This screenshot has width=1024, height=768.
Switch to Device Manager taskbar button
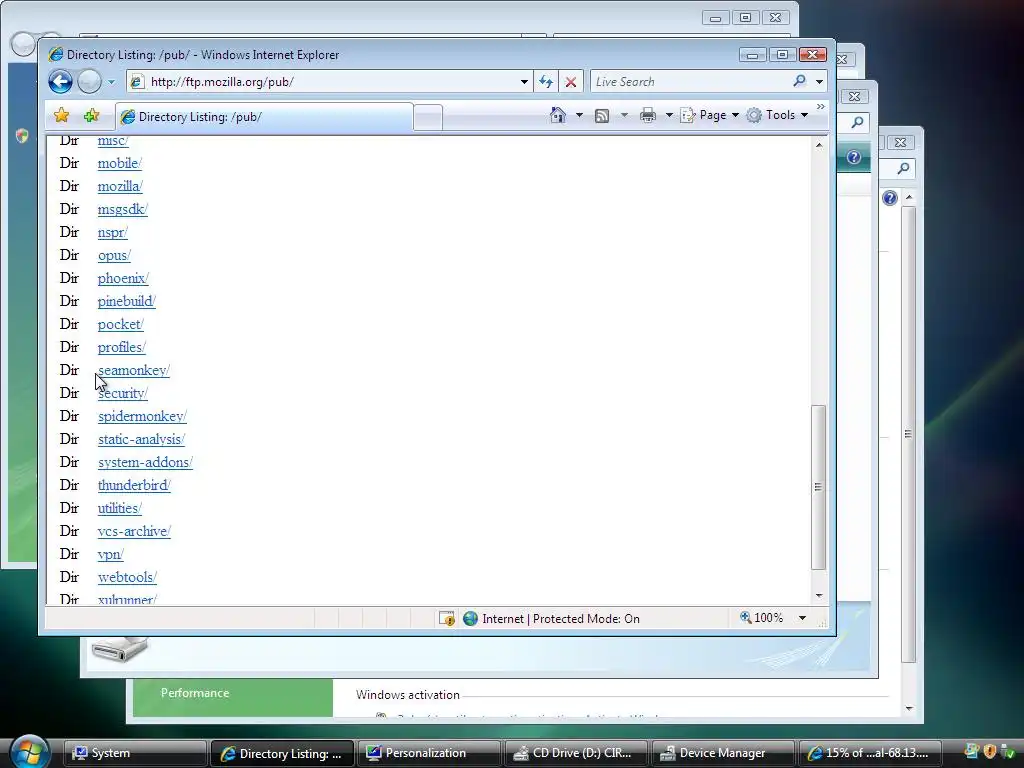722,753
